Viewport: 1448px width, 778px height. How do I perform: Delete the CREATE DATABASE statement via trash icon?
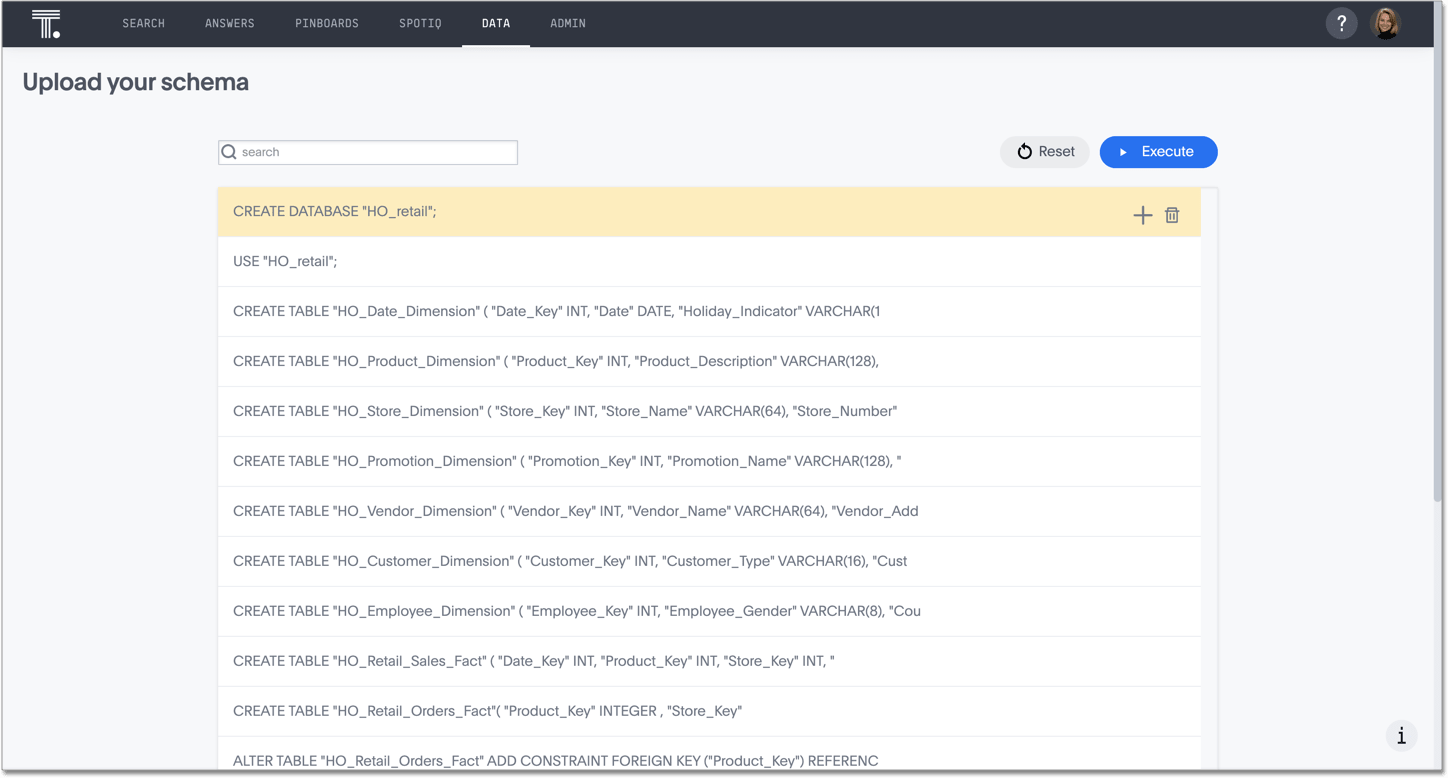point(1171,214)
